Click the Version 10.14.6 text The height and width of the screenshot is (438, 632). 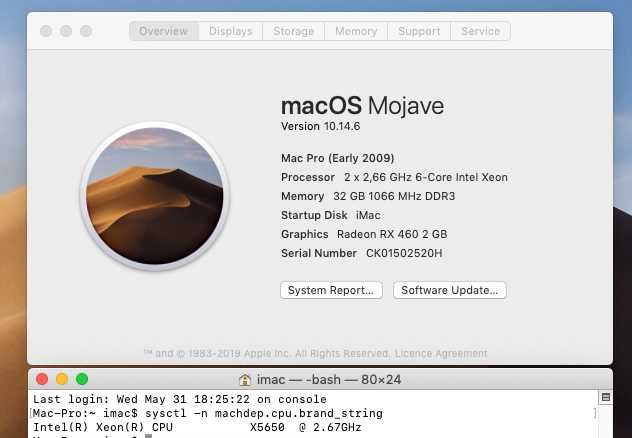[x=320, y=127]
